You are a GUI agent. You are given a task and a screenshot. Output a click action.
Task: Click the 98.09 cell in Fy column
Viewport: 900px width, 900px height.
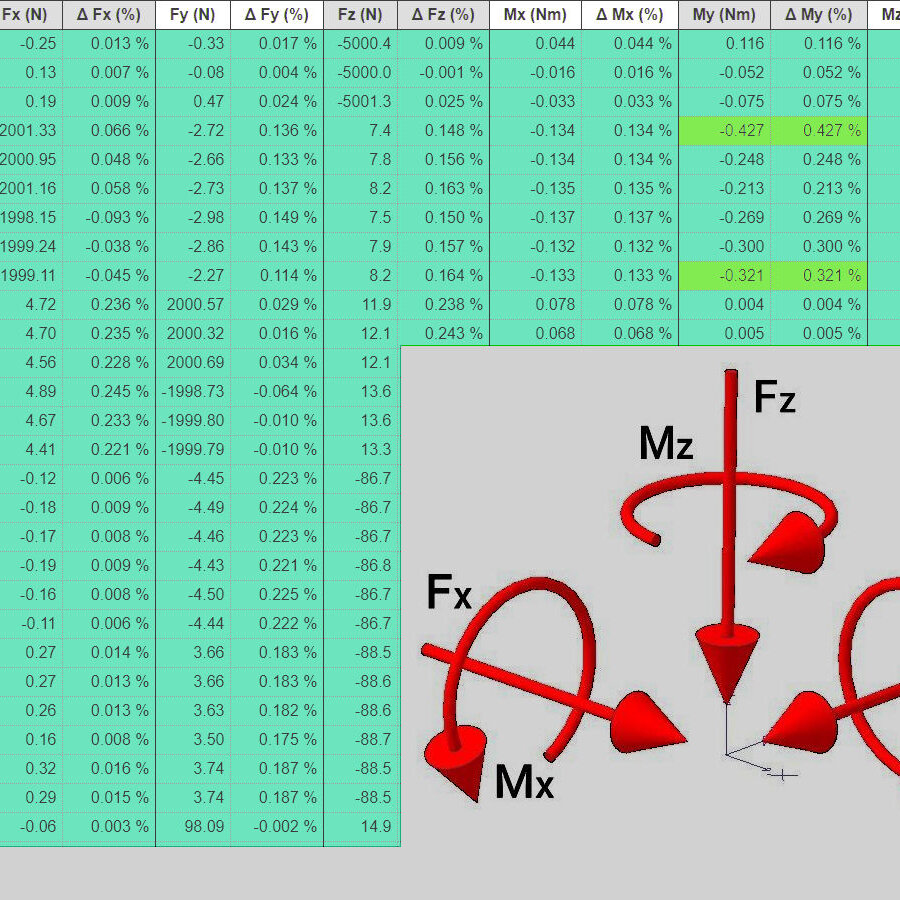click(x=193, y=827)
